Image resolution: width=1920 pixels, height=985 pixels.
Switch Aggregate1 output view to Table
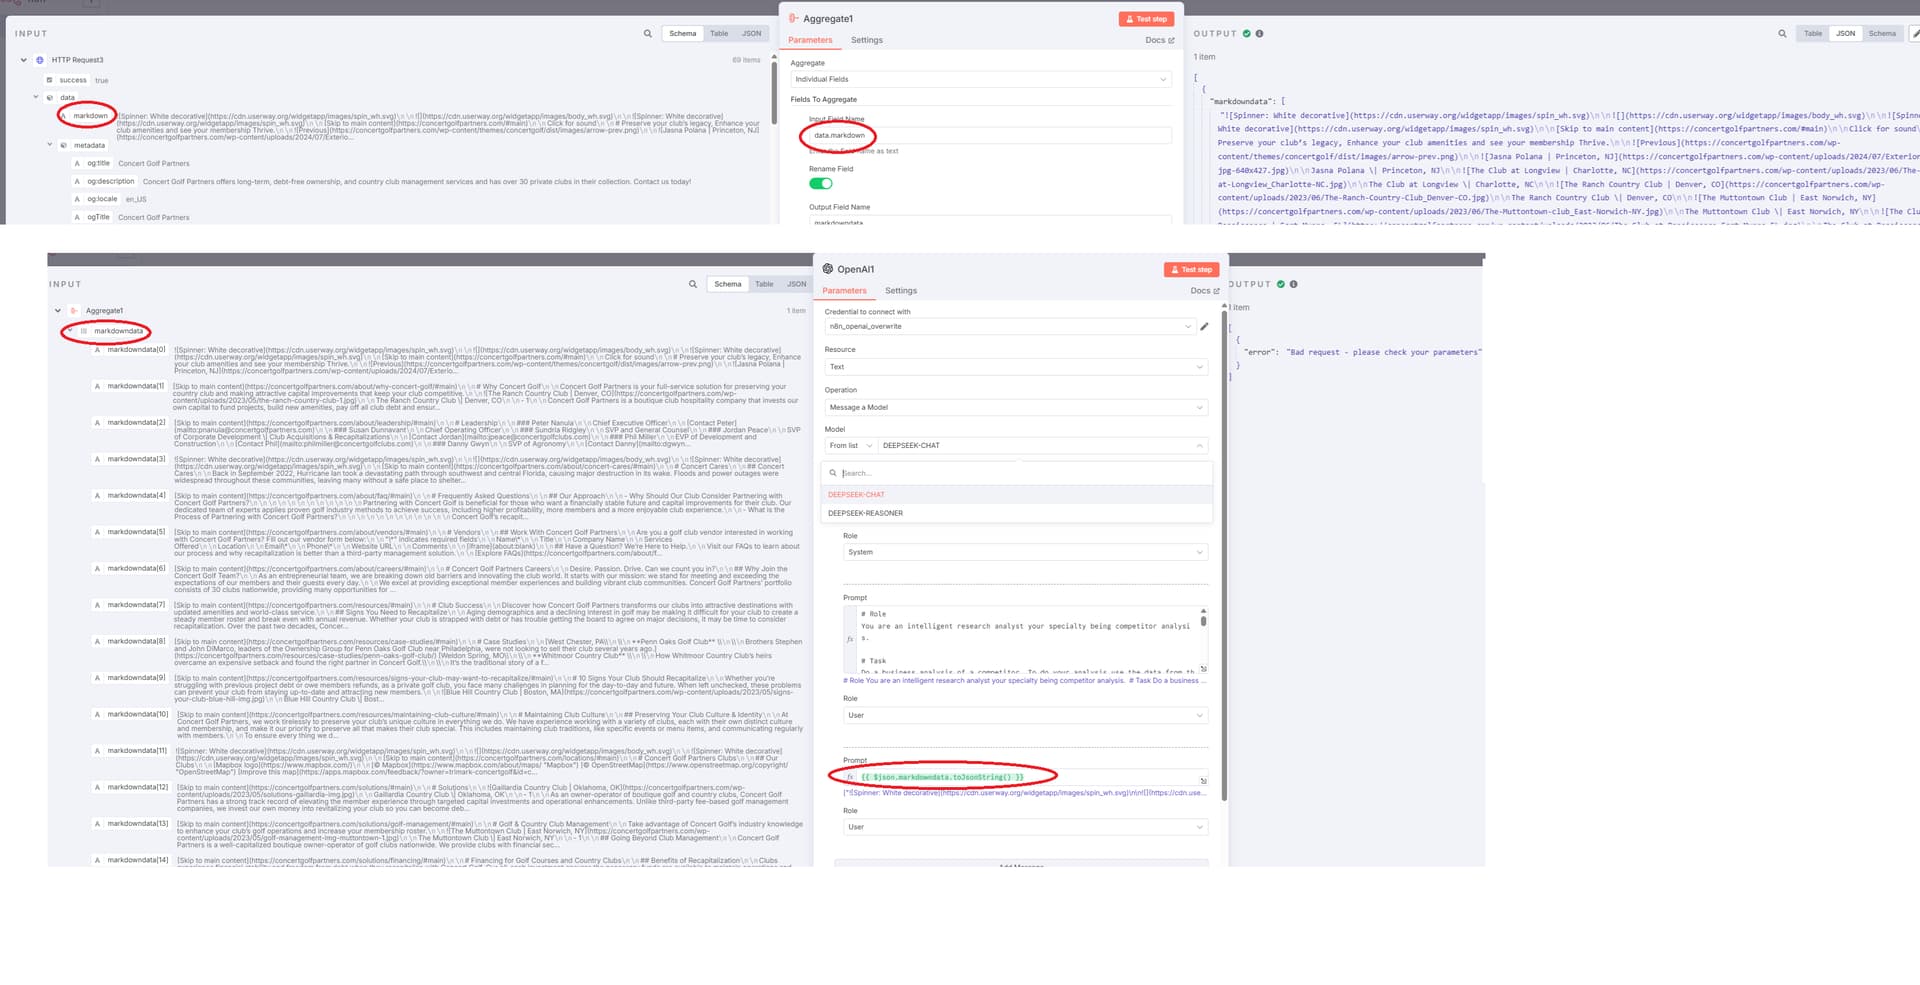(x=1813, y=33)
